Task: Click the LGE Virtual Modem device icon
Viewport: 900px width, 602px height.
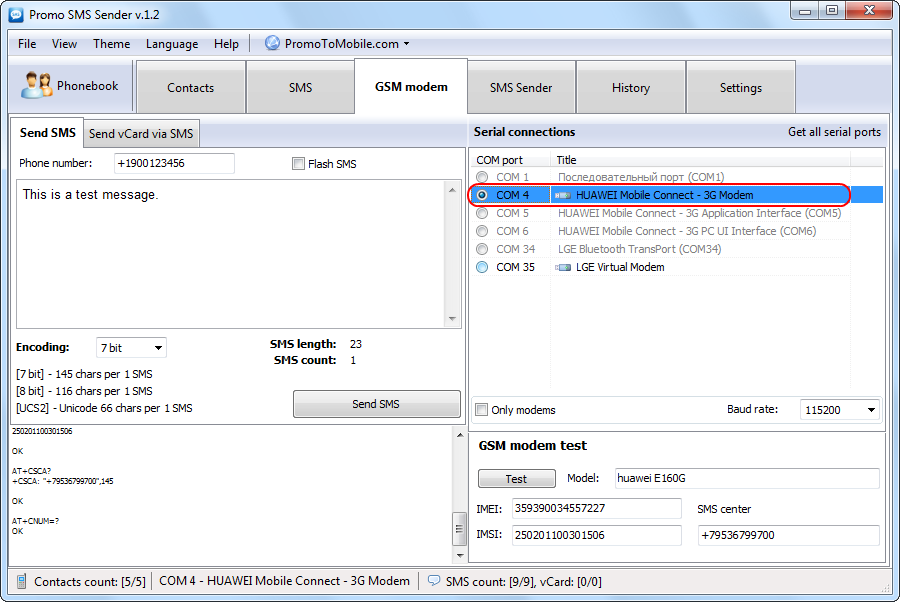Action: tap(563, 267)
